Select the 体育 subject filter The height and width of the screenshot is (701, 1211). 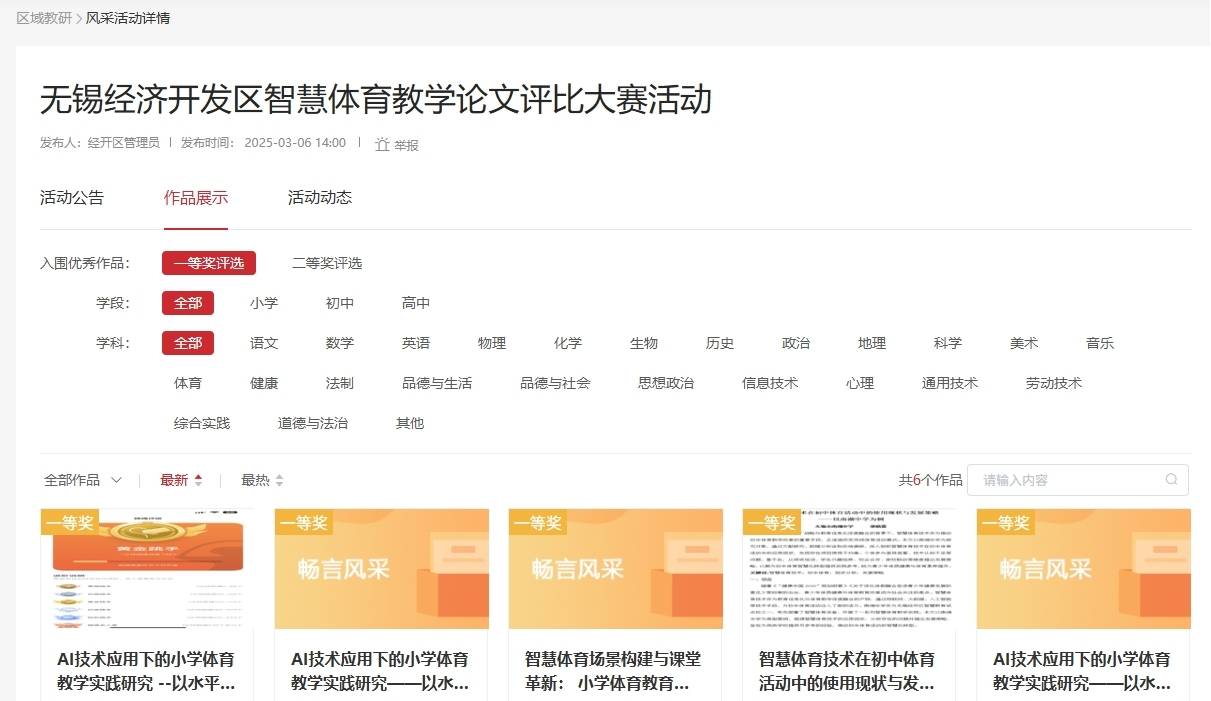[188, 383]
